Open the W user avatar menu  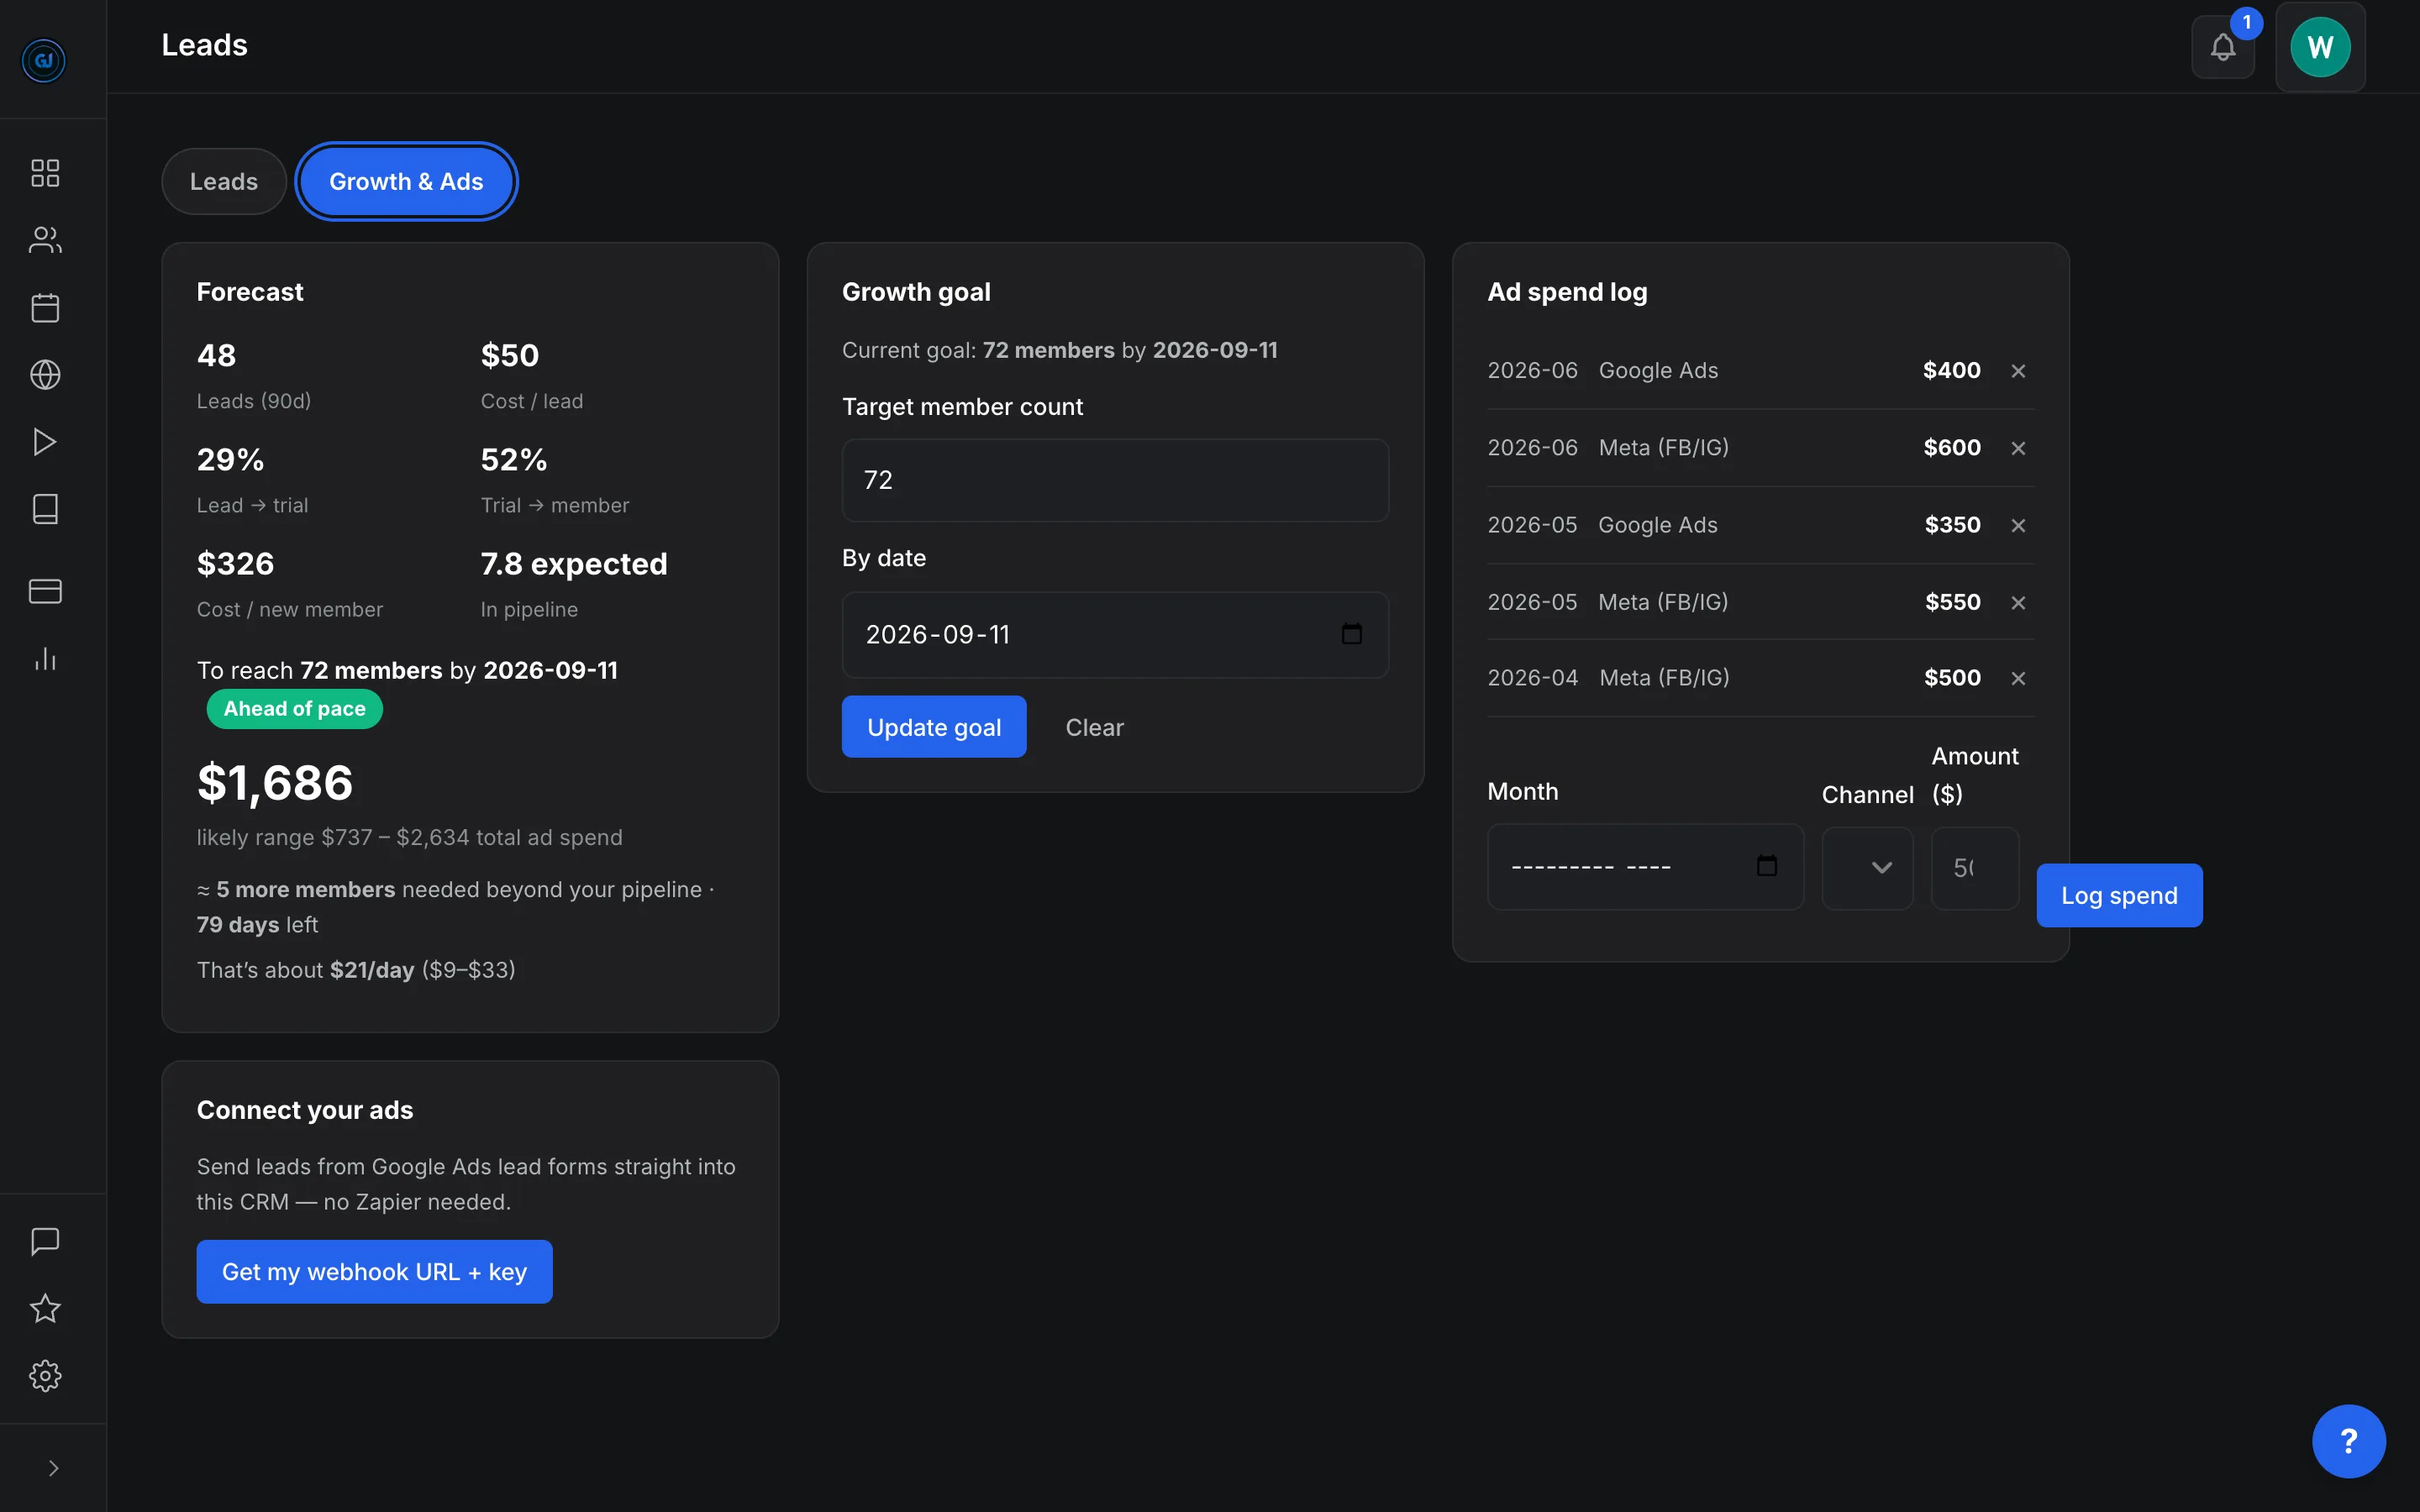[2320, 47]
